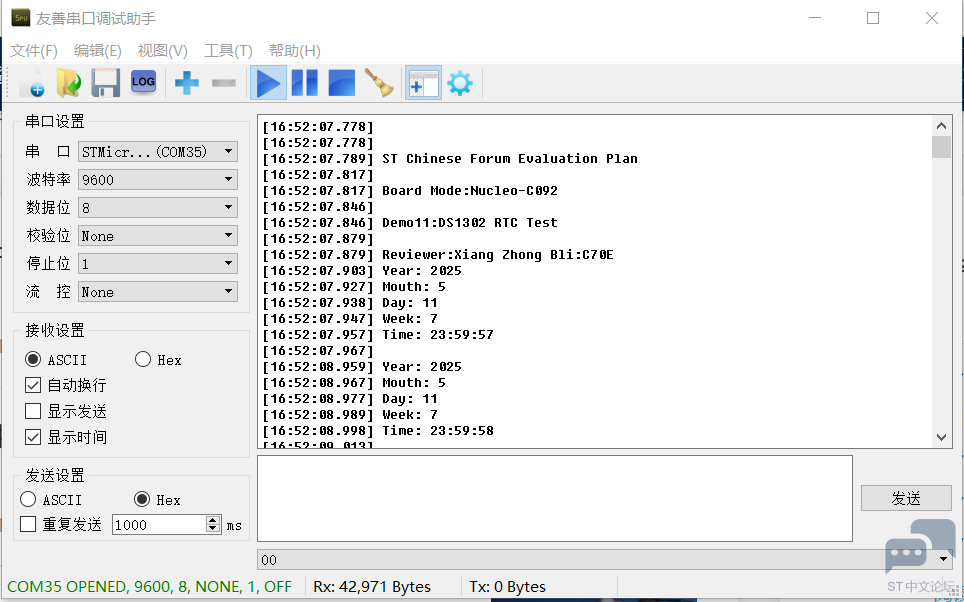
Task: Uncheck the 显示时间 checkbox
Action: pyautogui.click(x=33, y=437)
